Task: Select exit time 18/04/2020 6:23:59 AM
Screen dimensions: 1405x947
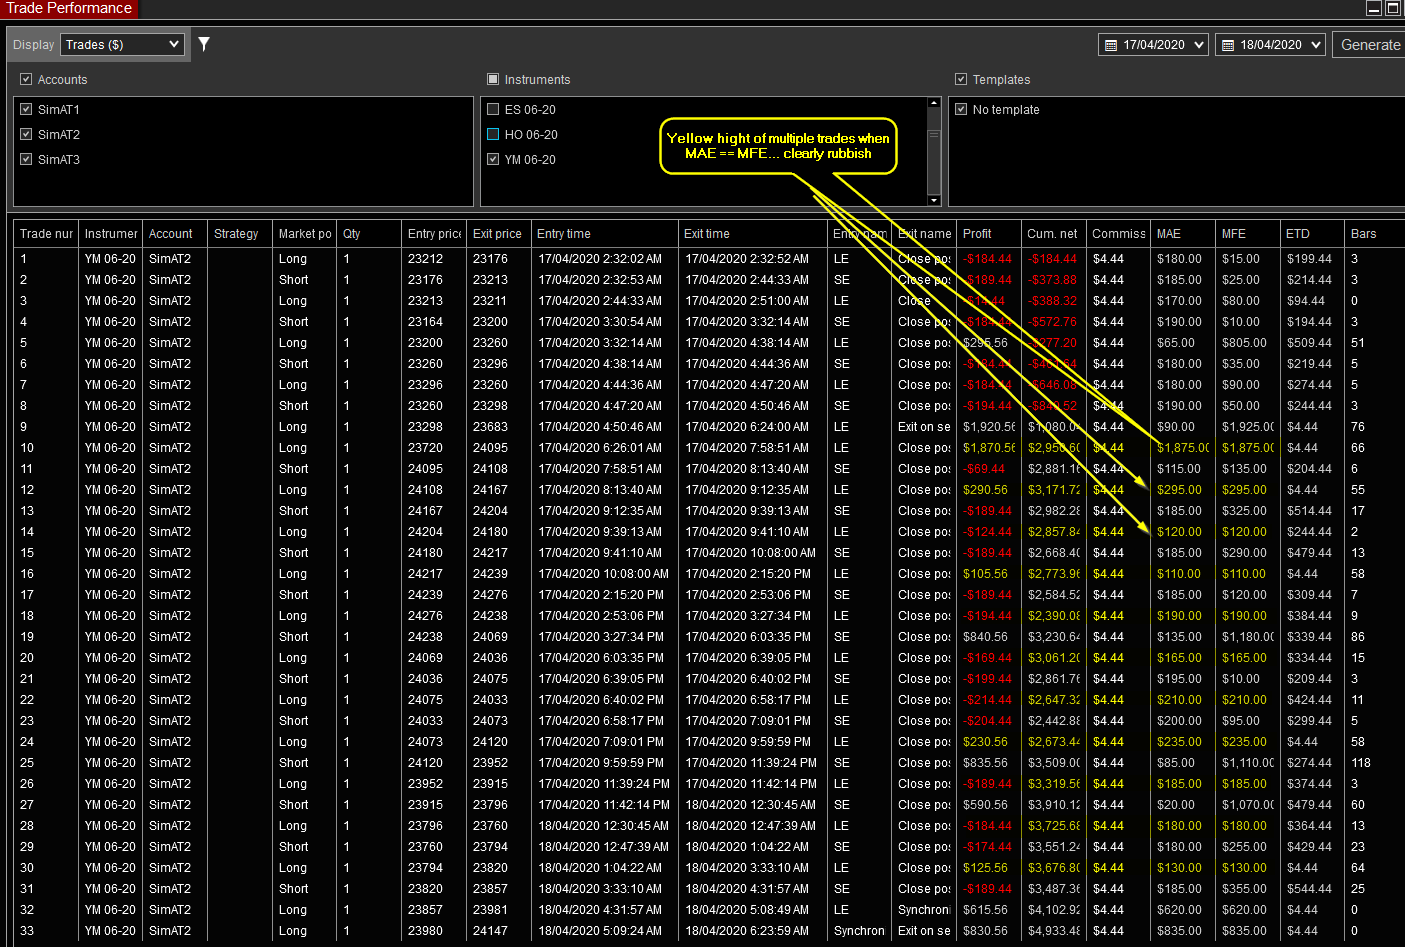Action: pyautogui.click(x=747, y=931)
